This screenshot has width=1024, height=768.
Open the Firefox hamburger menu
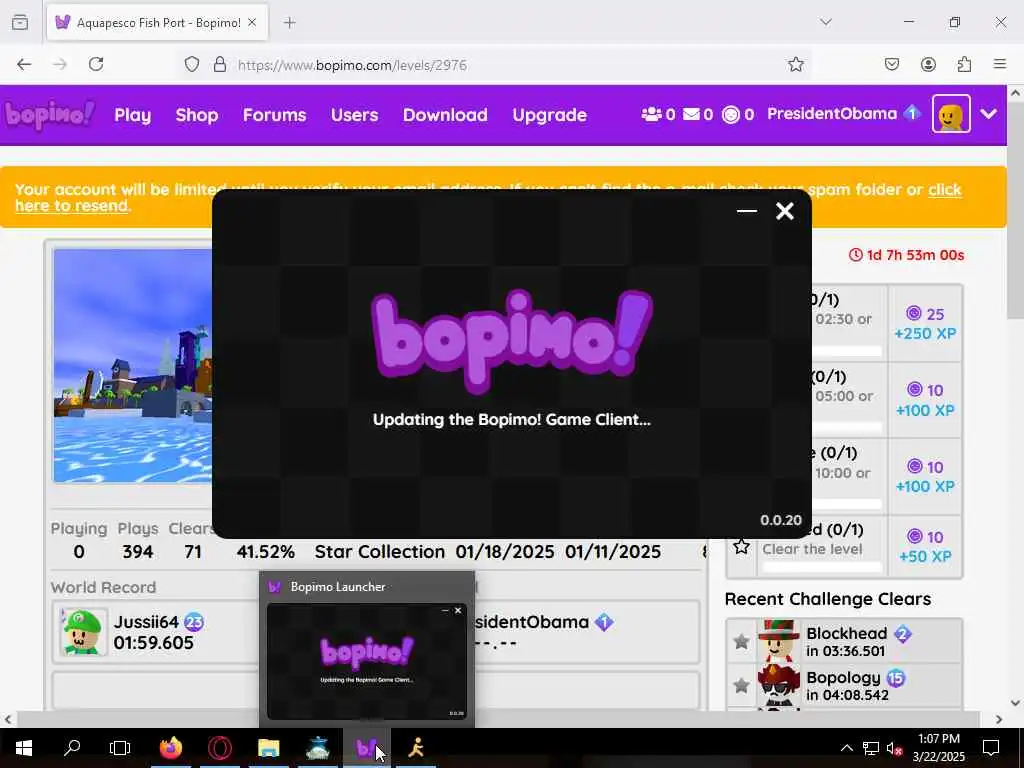point(1000,64)
